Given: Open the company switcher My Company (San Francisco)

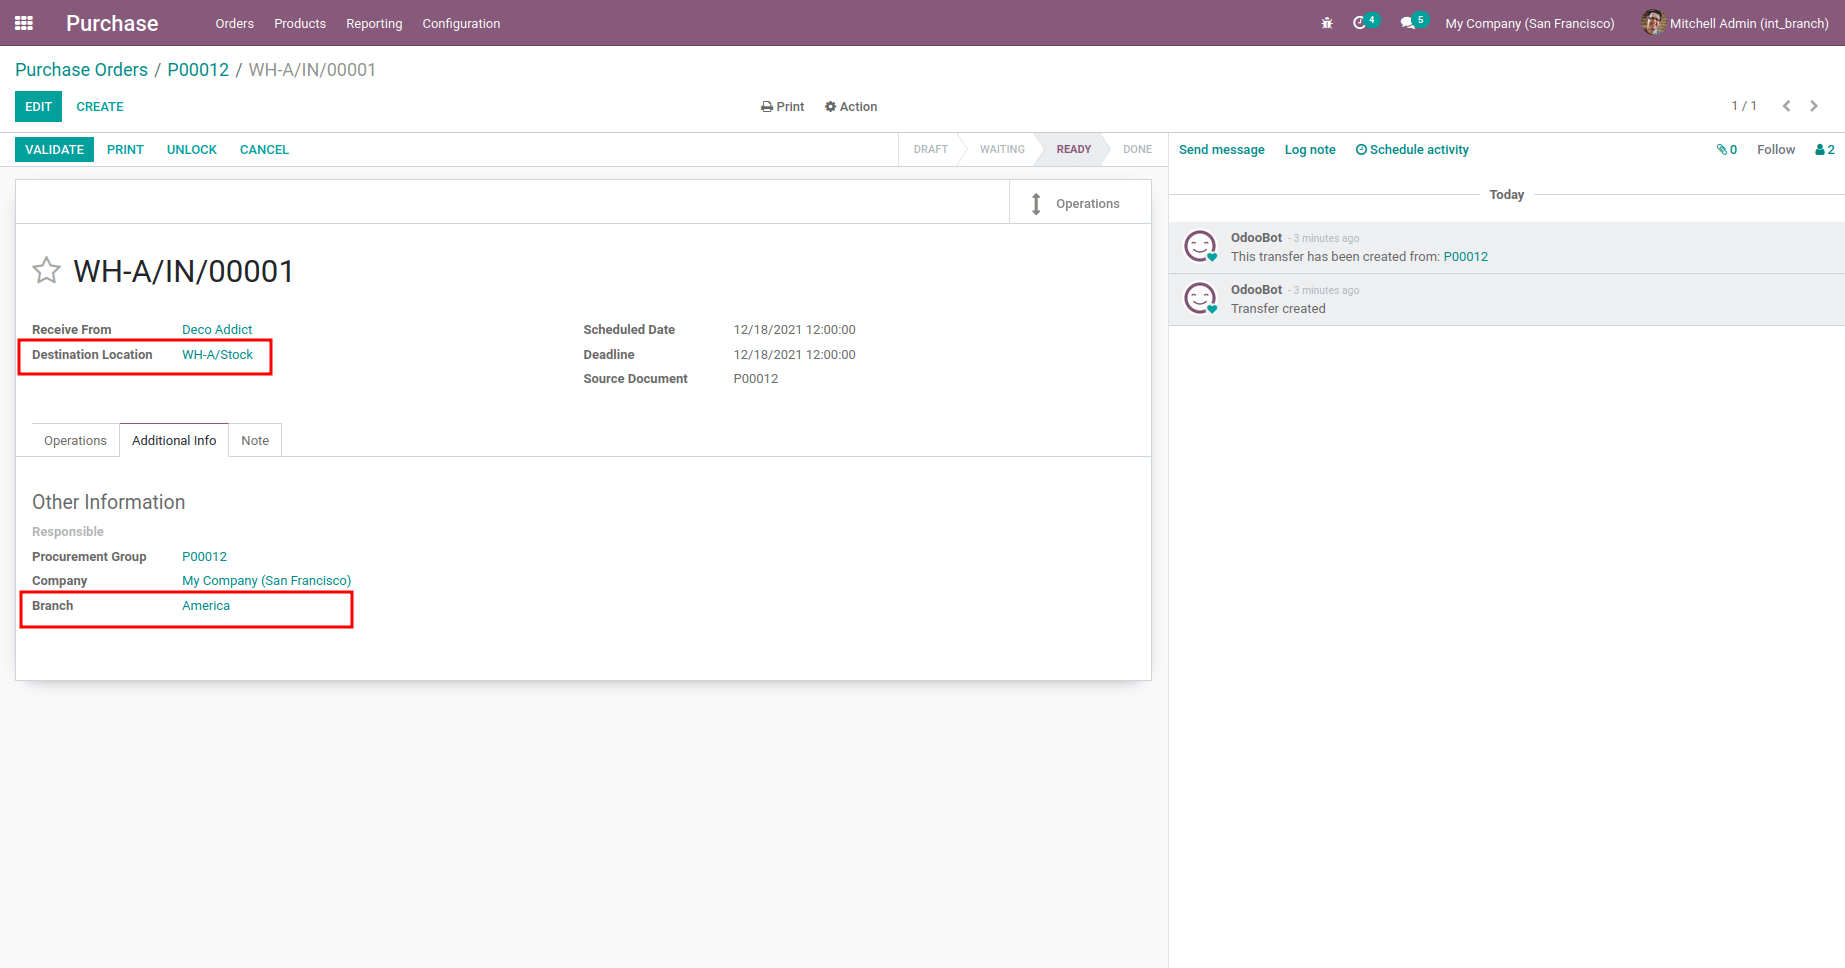Looking at the screenshot, I should [1530, 24].
